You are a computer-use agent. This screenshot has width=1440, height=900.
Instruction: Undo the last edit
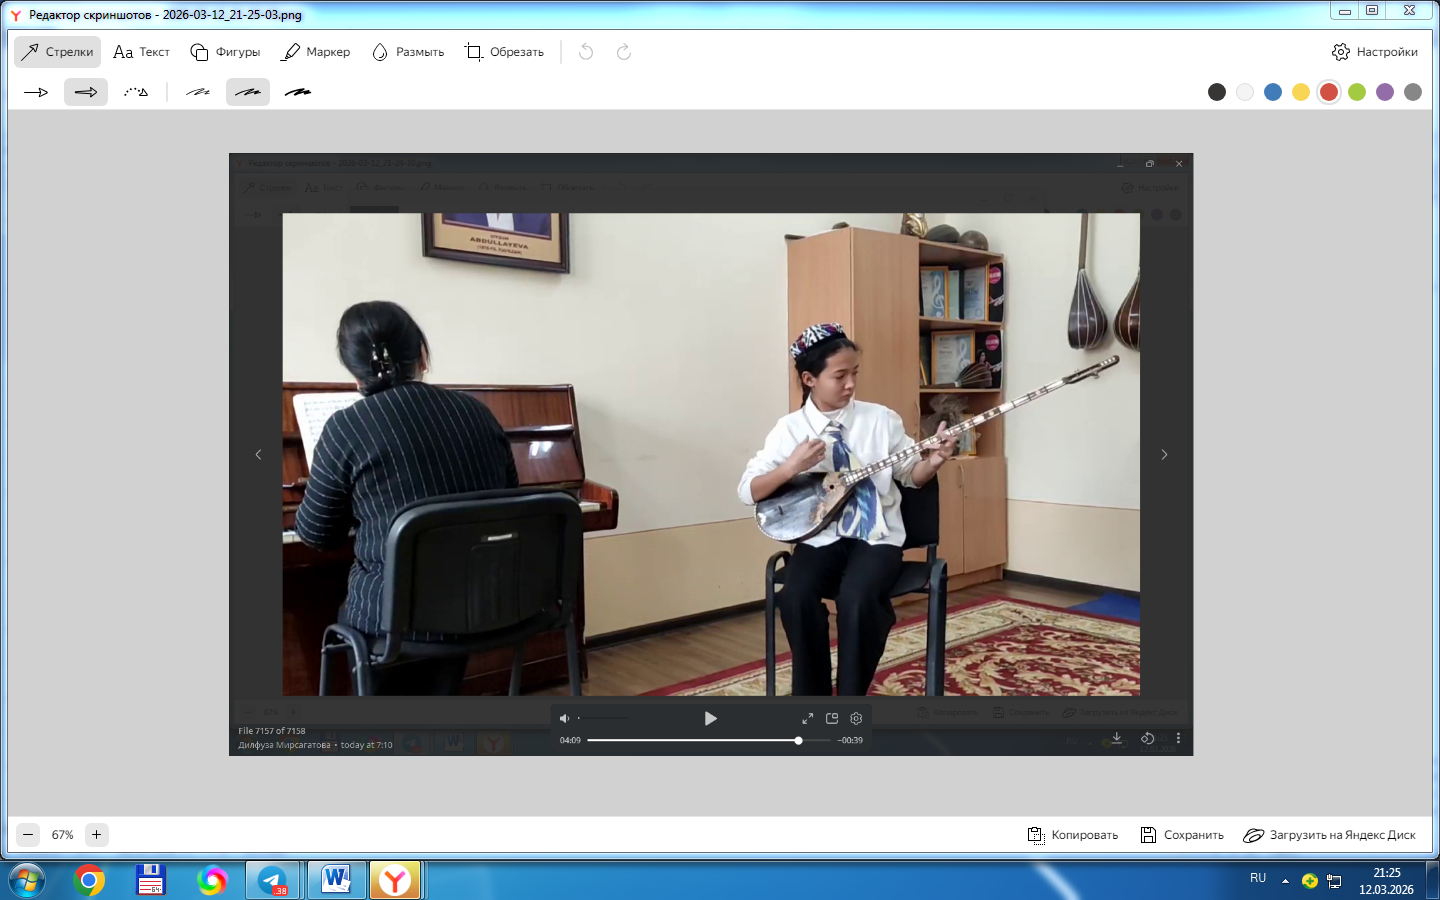click(x=586, y=52)
